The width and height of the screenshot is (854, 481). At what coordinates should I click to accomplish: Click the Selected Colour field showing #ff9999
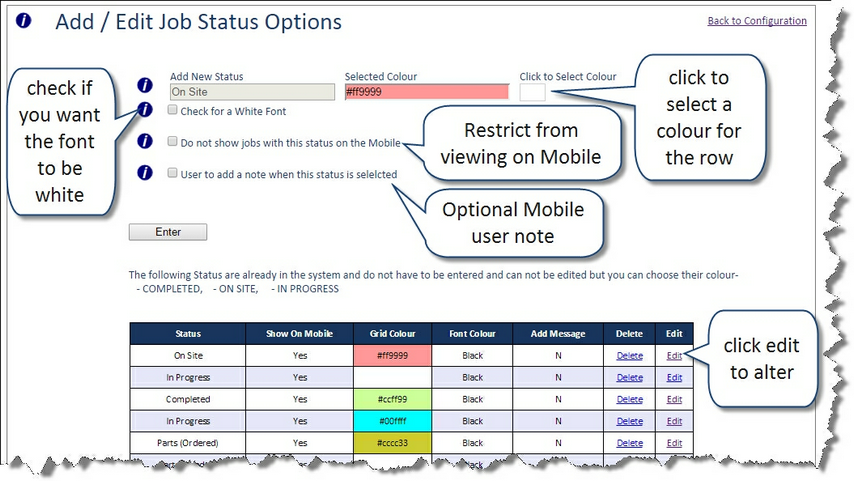pos(426,92)
